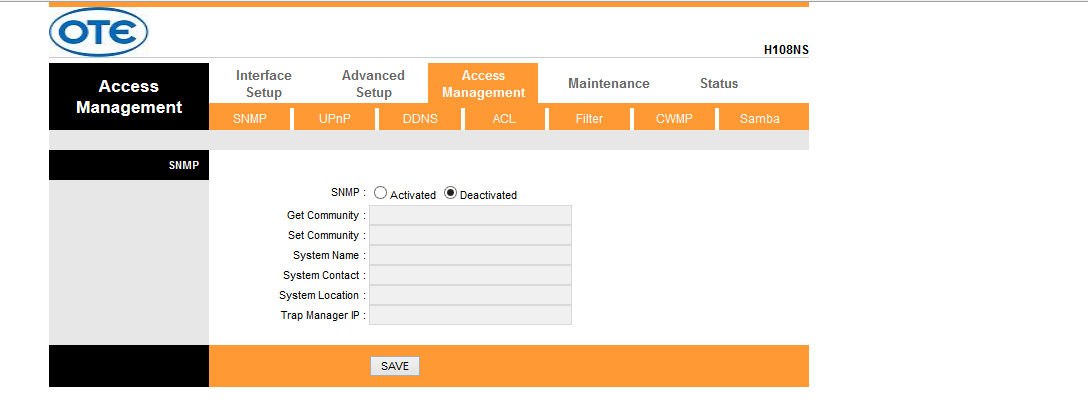Click the OTE logo

pyautogui.click(x=99, y=32)
